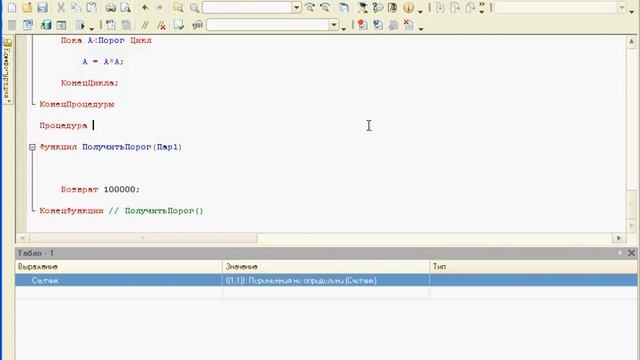The height and width of the screenshot is (360, 640).
Task: Click on the Возврат 100000 line
Action: coord(100,189)
